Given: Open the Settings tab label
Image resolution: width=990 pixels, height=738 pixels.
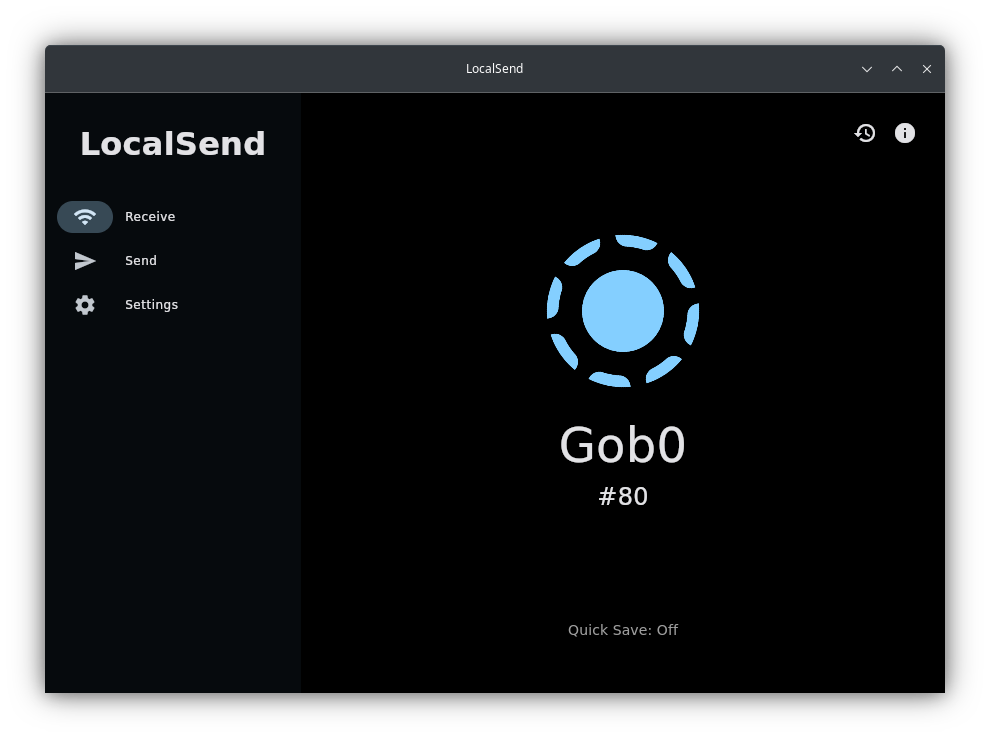Looking at the screenshot, I should [152, 305].
